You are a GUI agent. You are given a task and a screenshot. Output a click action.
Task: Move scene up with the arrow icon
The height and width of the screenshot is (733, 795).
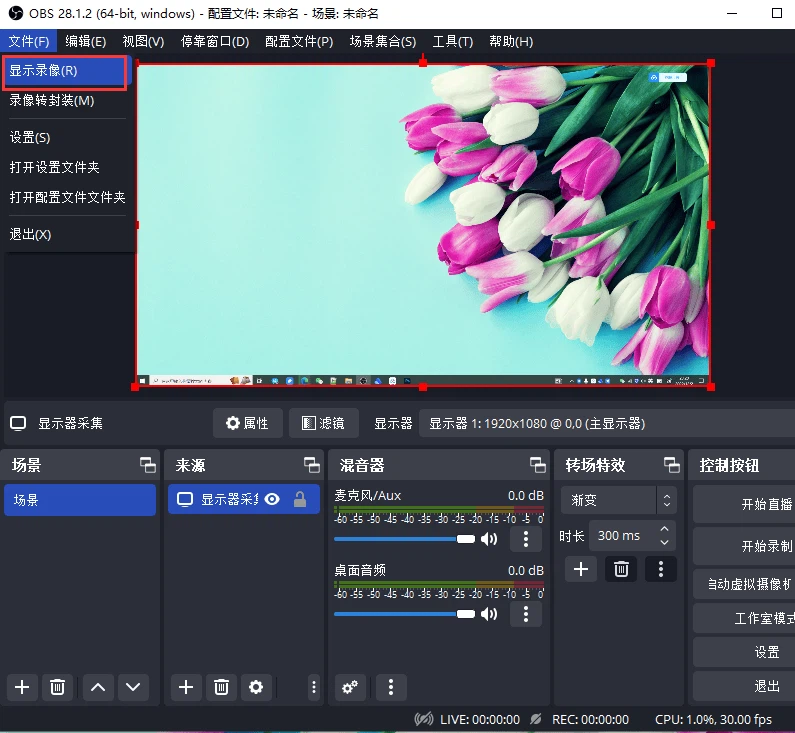click(98, 687)
